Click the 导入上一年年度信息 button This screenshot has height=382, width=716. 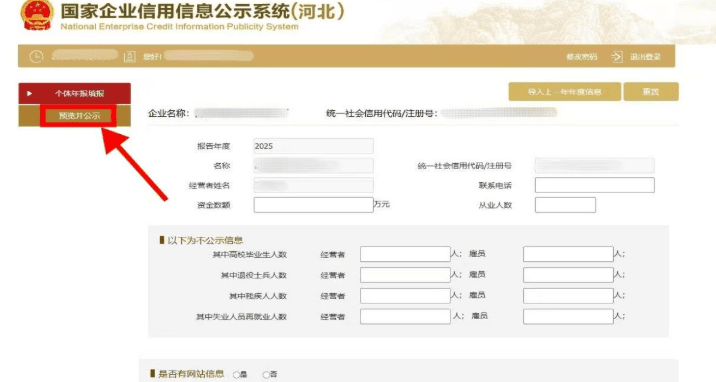coord(564,92)
